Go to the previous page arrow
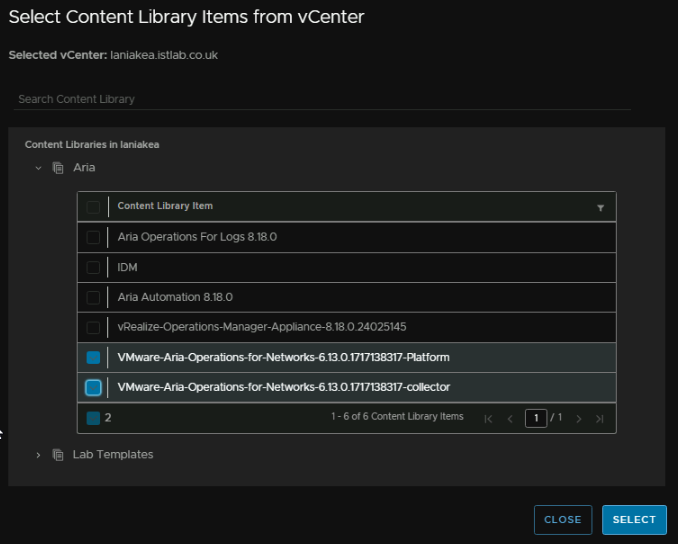Image resolution: width=678 pixels, height=544 pixels. pos(510,419)
